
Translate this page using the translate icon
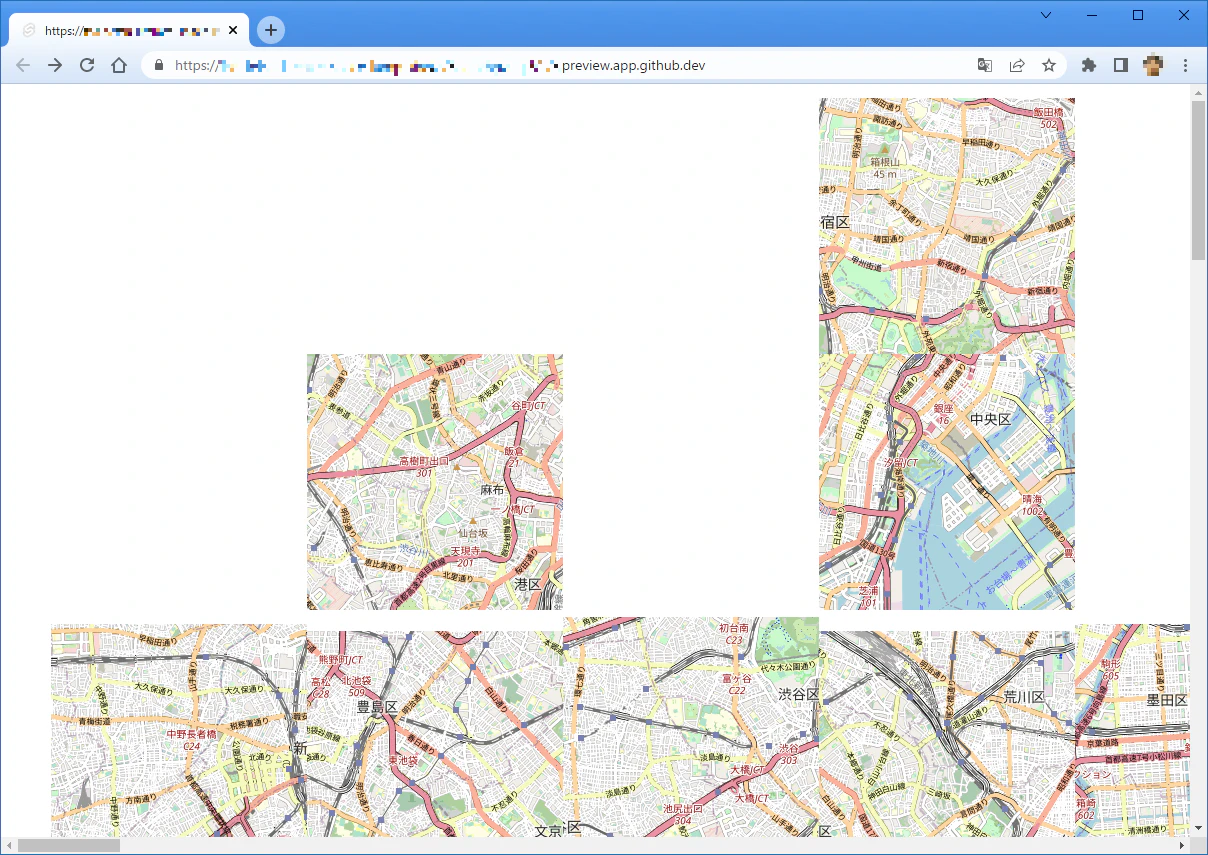(x=985, y=65)
